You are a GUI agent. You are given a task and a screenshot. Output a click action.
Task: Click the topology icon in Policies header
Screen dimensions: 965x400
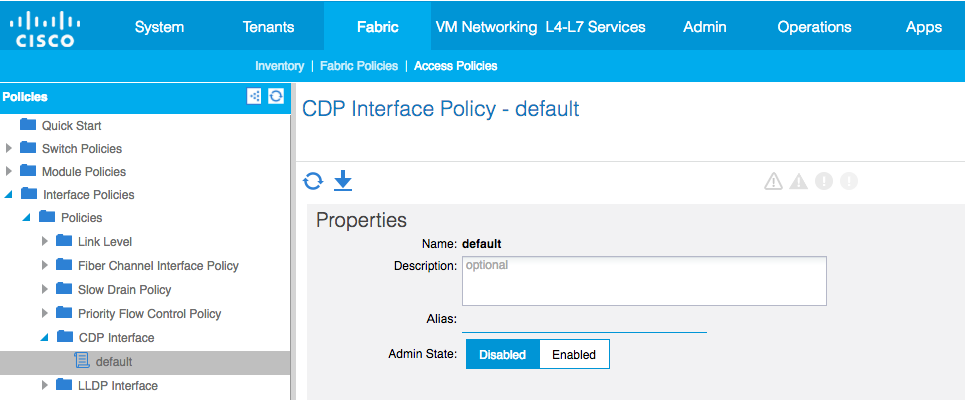pyautogui.click(x=254, y=96)
